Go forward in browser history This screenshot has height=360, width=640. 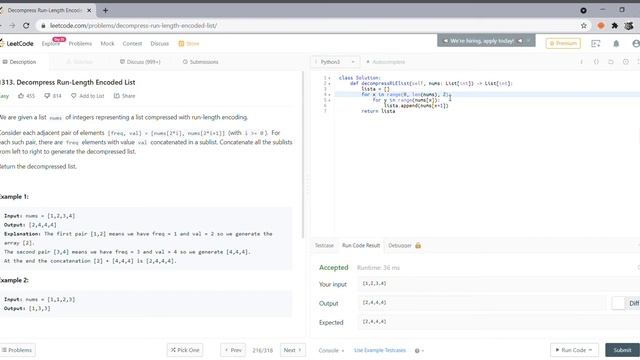(12, 25)
